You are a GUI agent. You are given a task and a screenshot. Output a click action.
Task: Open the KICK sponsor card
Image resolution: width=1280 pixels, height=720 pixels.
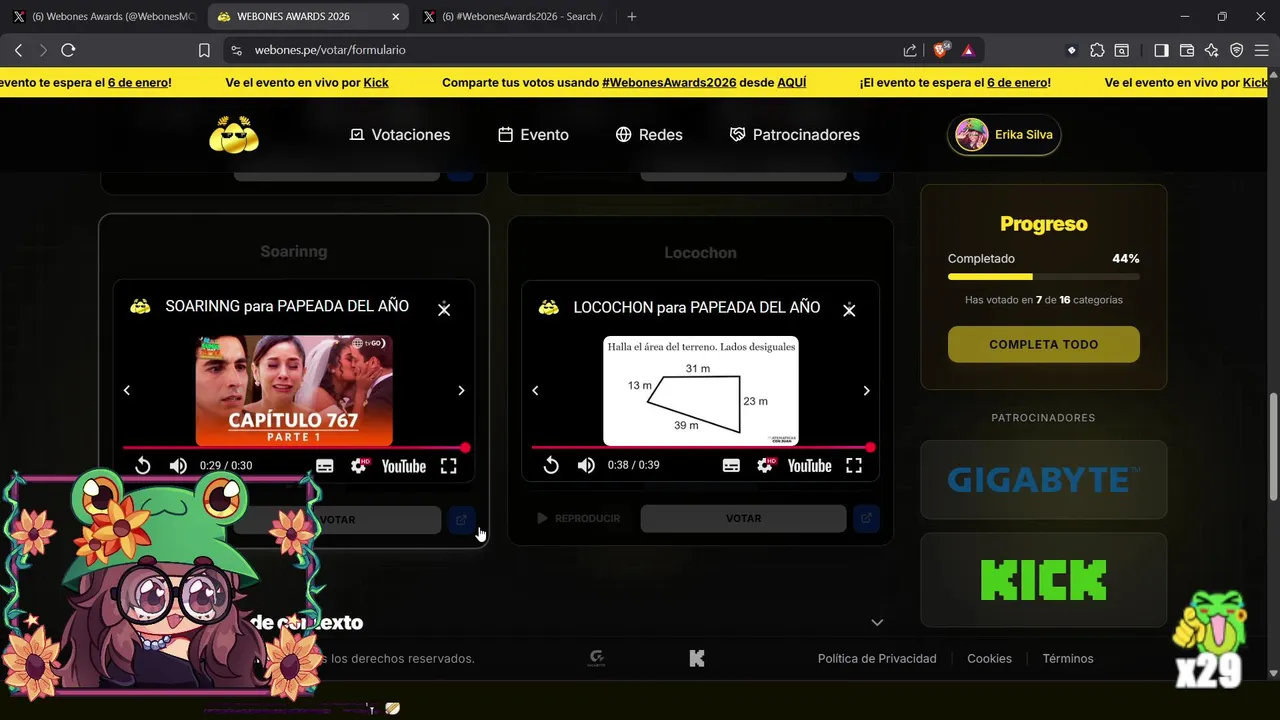point(1043,580)
